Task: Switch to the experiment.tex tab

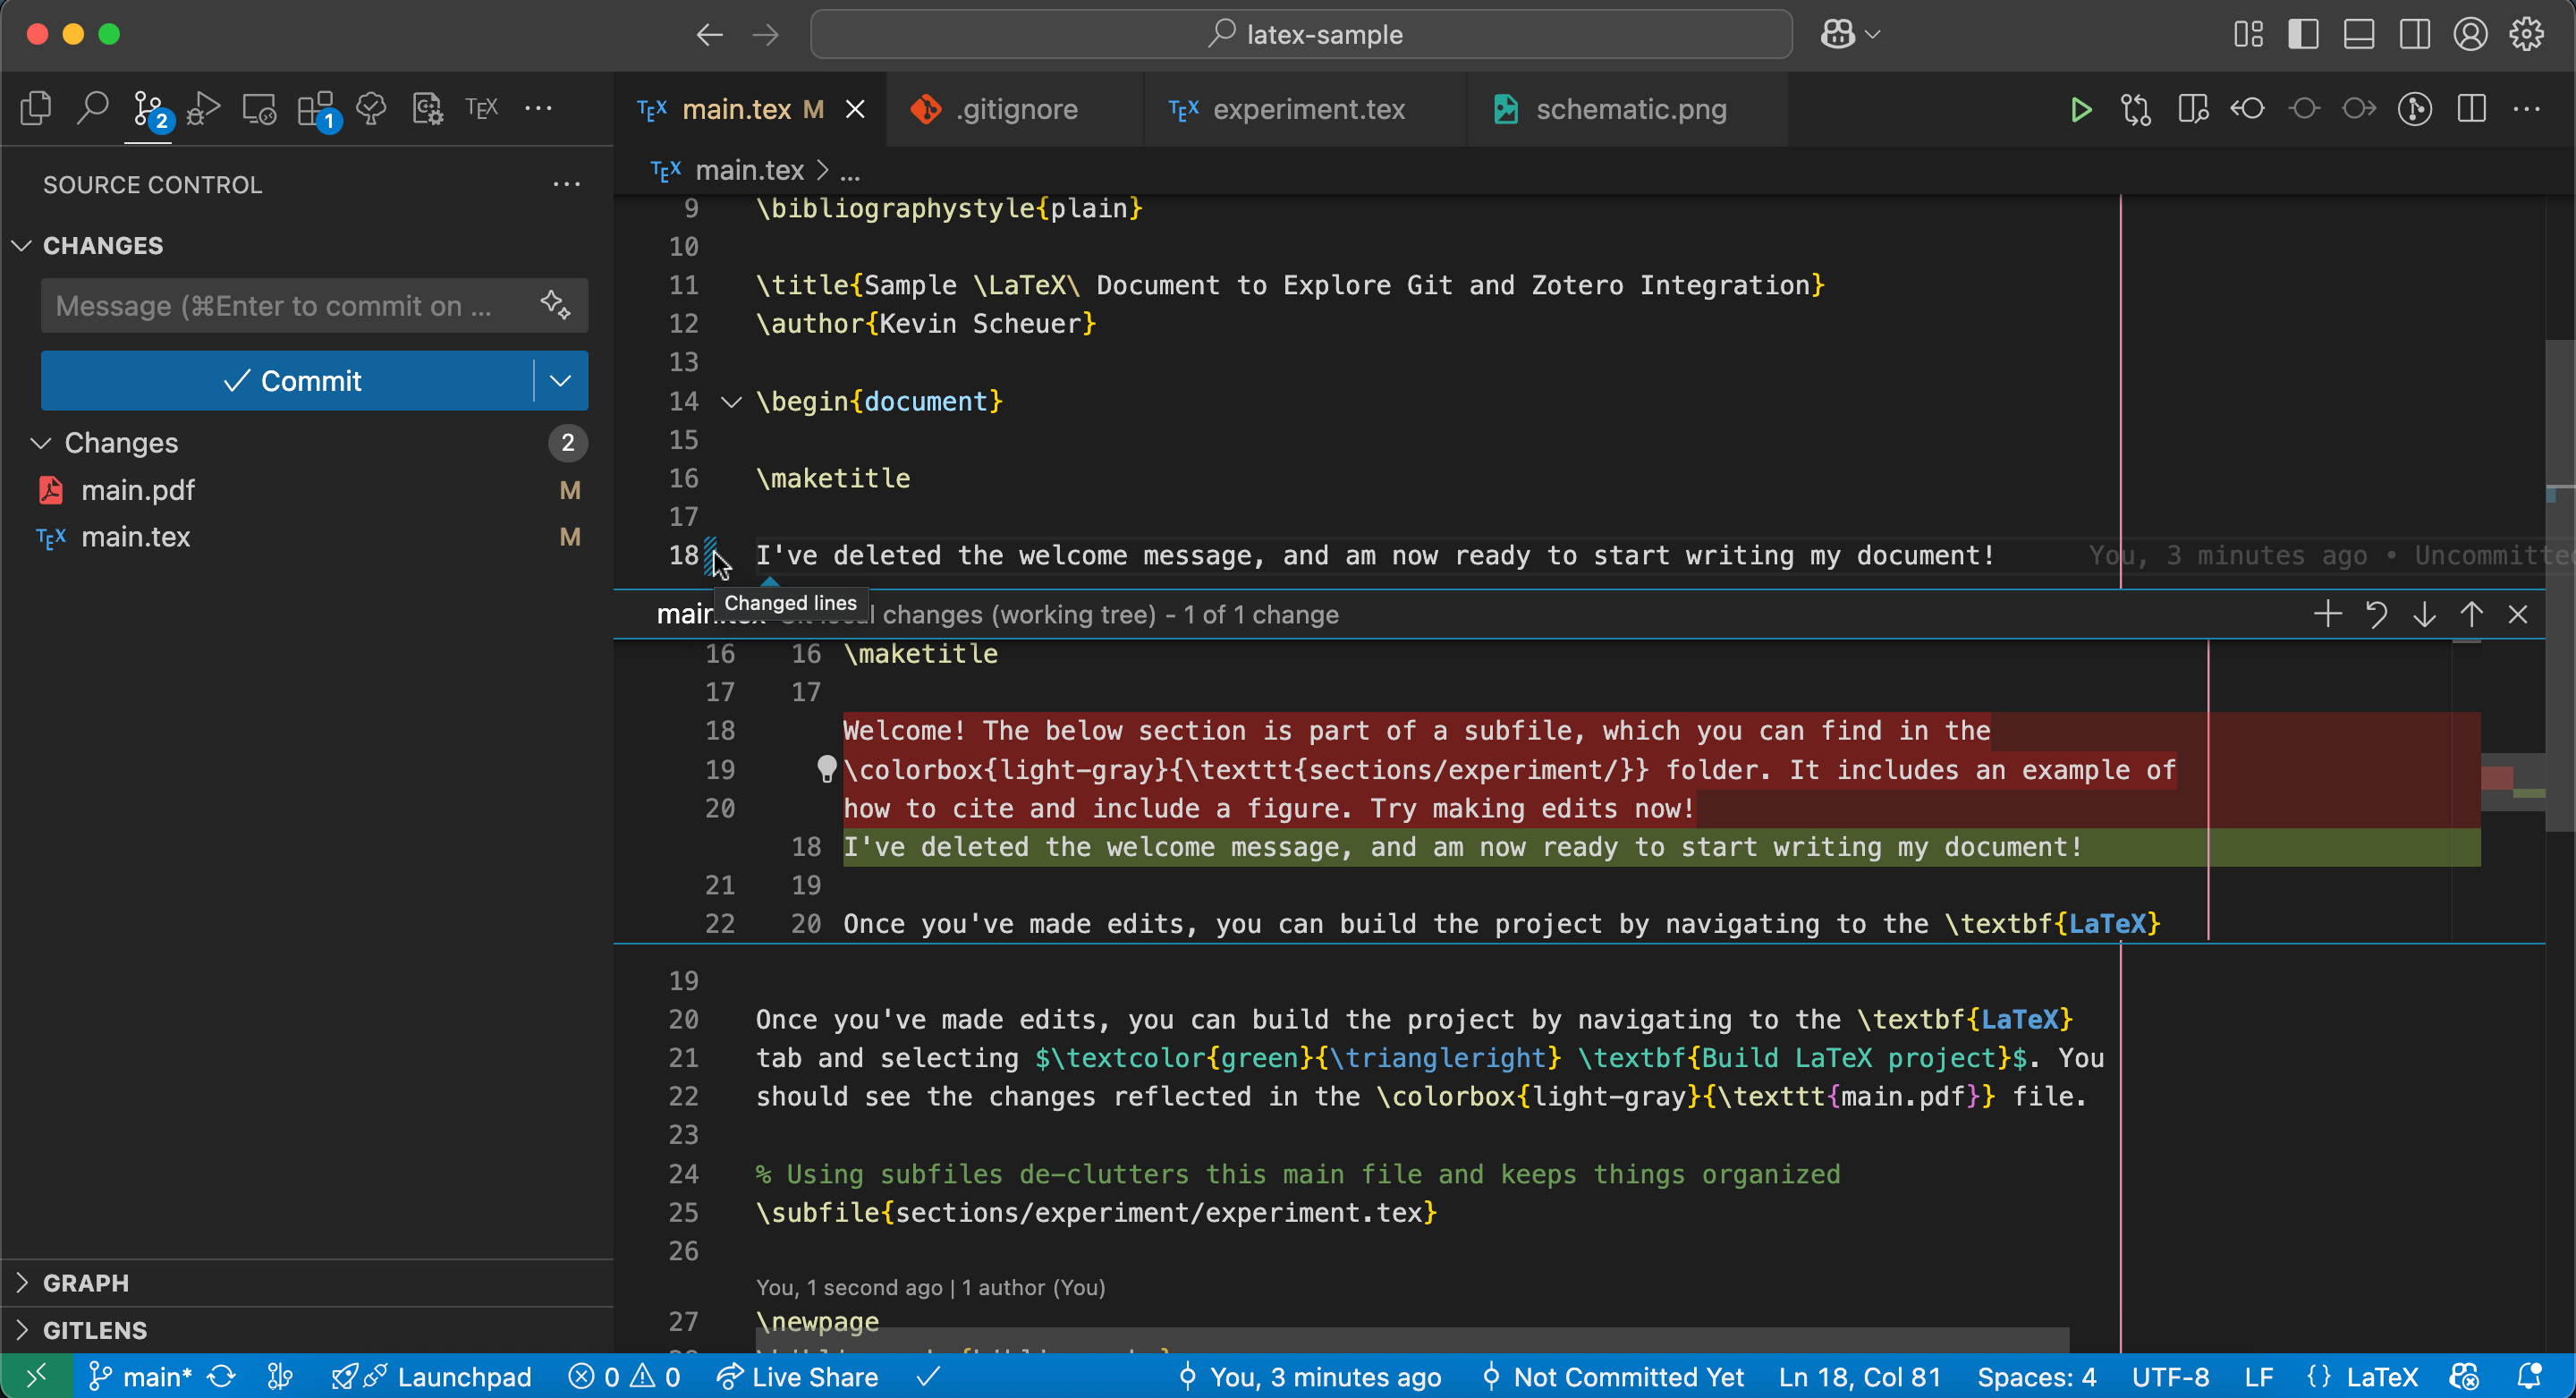Action: point(1307,109)
